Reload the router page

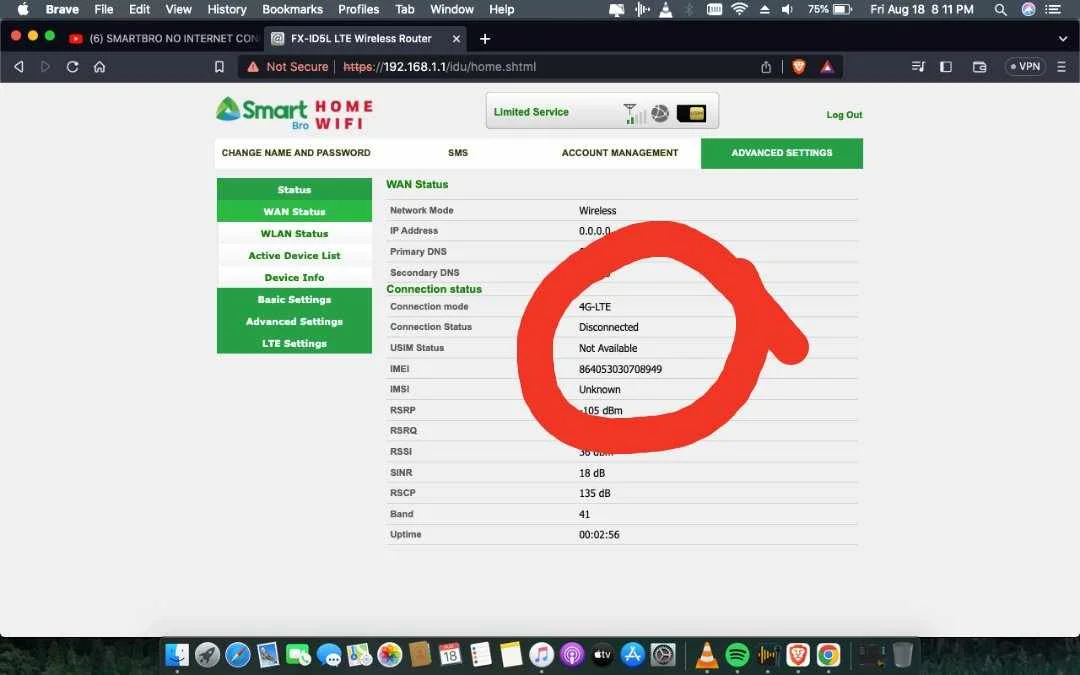72,67
